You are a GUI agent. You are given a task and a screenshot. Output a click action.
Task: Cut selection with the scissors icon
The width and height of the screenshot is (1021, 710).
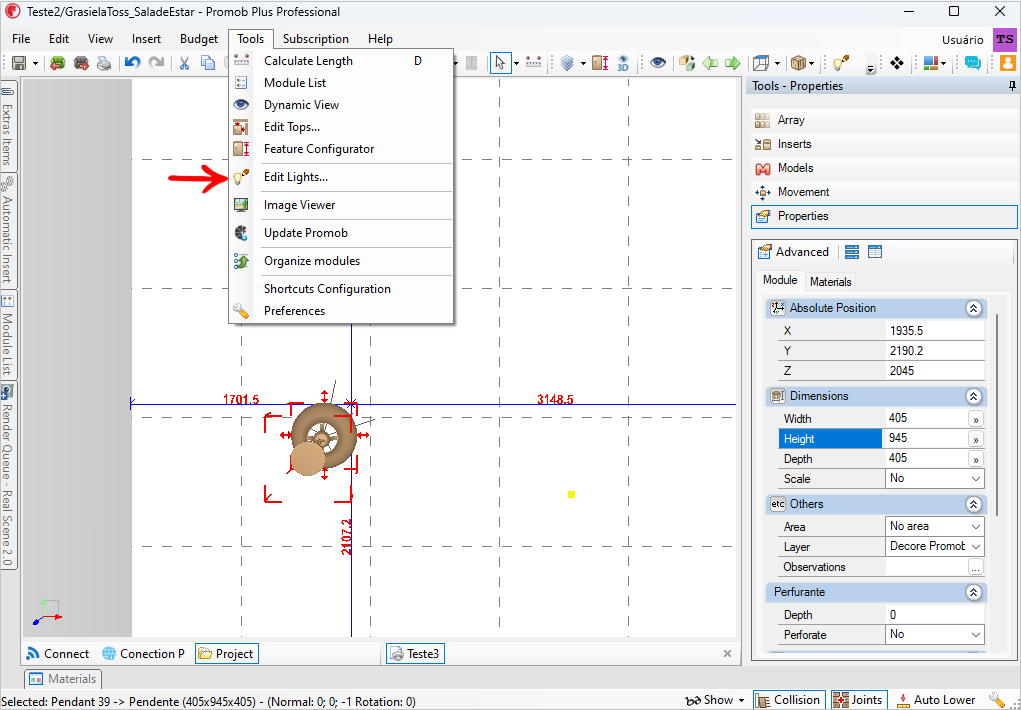click(x=184, y=63)
